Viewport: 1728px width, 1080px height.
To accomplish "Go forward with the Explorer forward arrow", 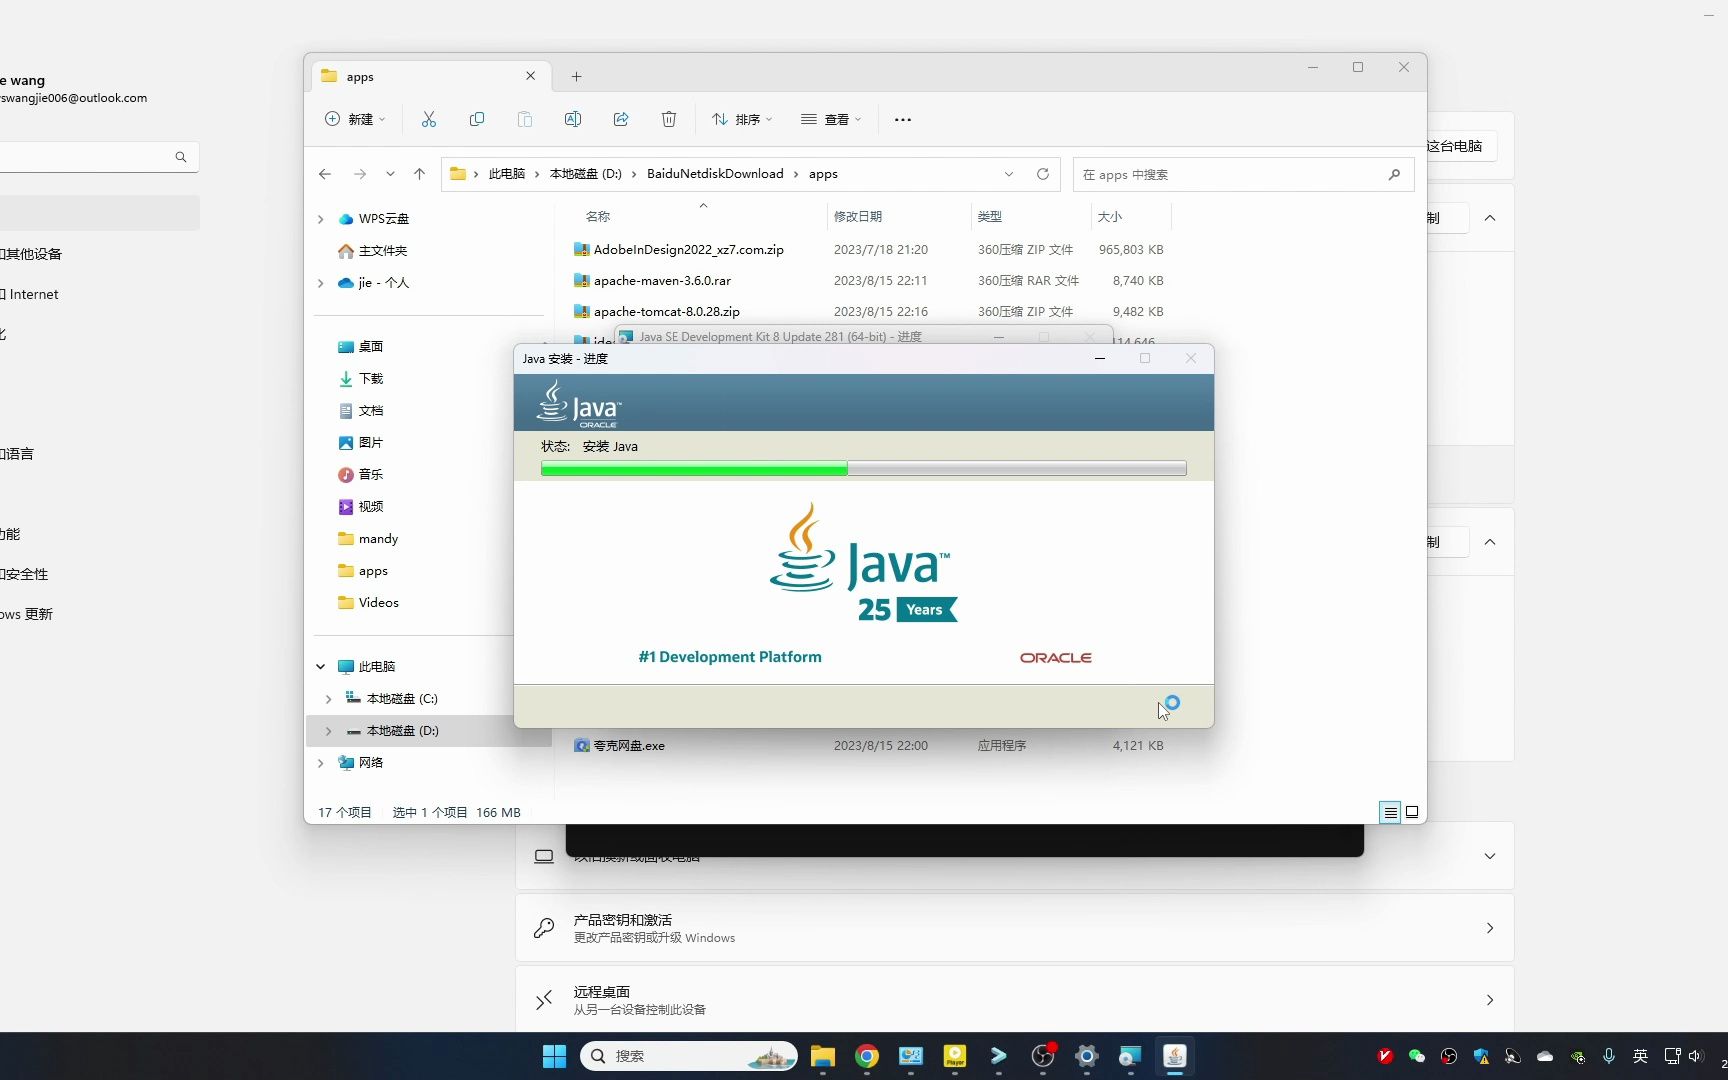I will [x=360, y=174].
